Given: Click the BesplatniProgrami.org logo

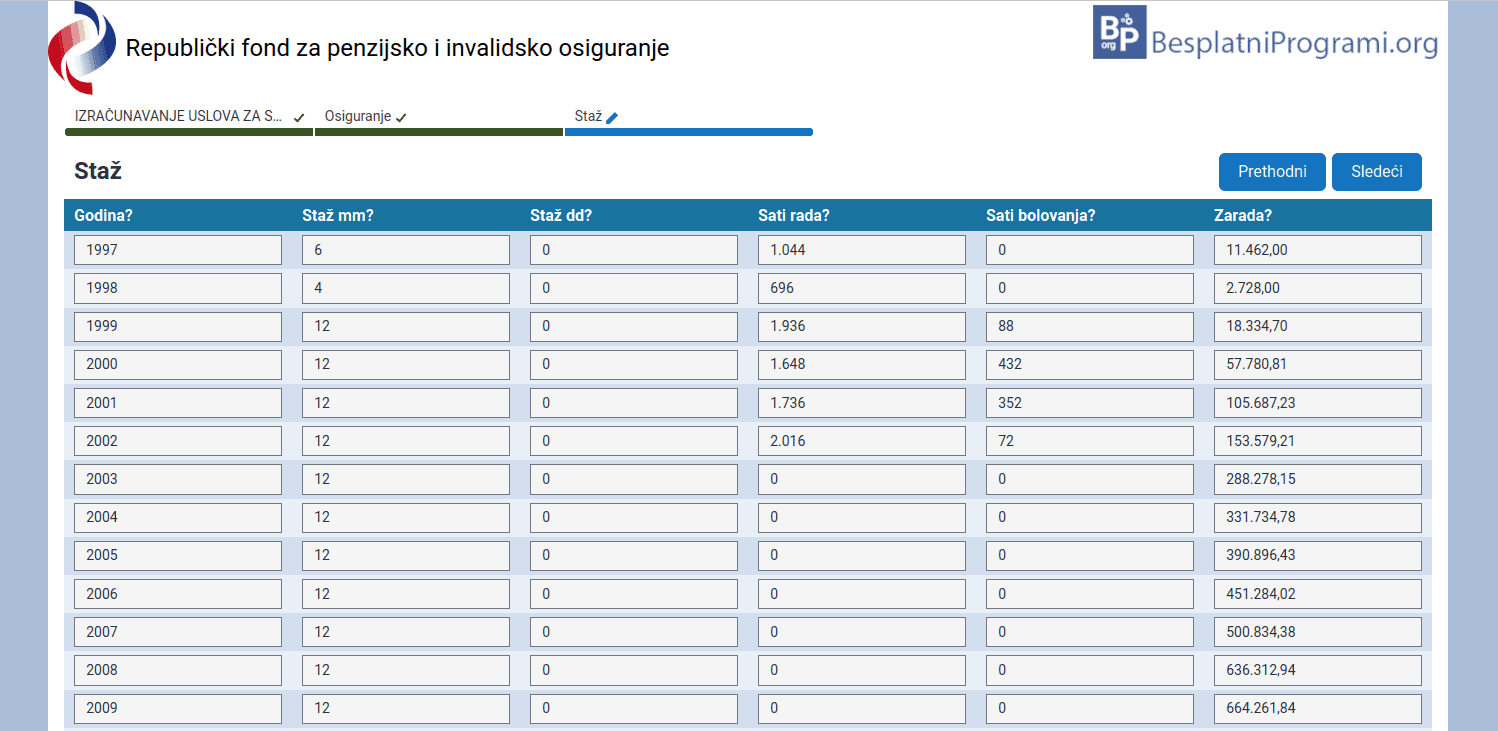Looking at the screenshot, I should [1265, 32].
